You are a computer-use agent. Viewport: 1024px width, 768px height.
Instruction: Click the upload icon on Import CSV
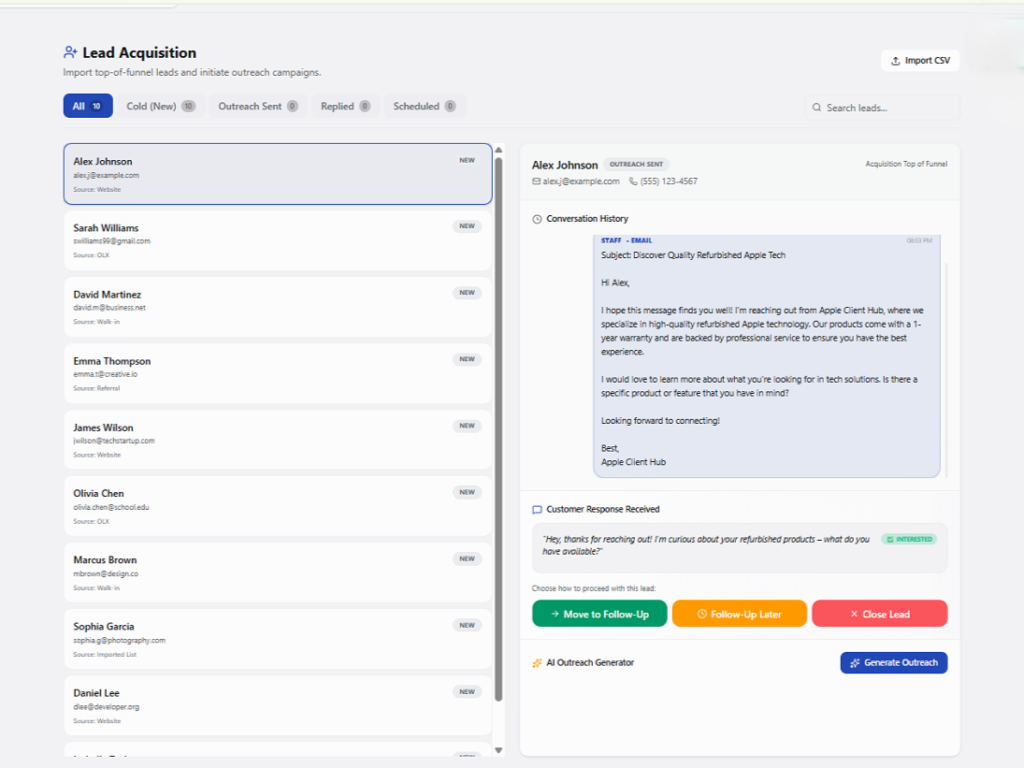[x=895, y=61]
